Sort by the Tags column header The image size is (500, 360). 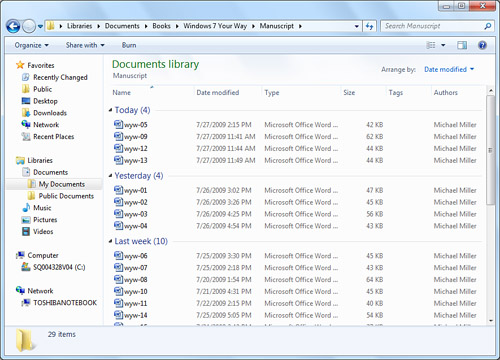point(396,93)
